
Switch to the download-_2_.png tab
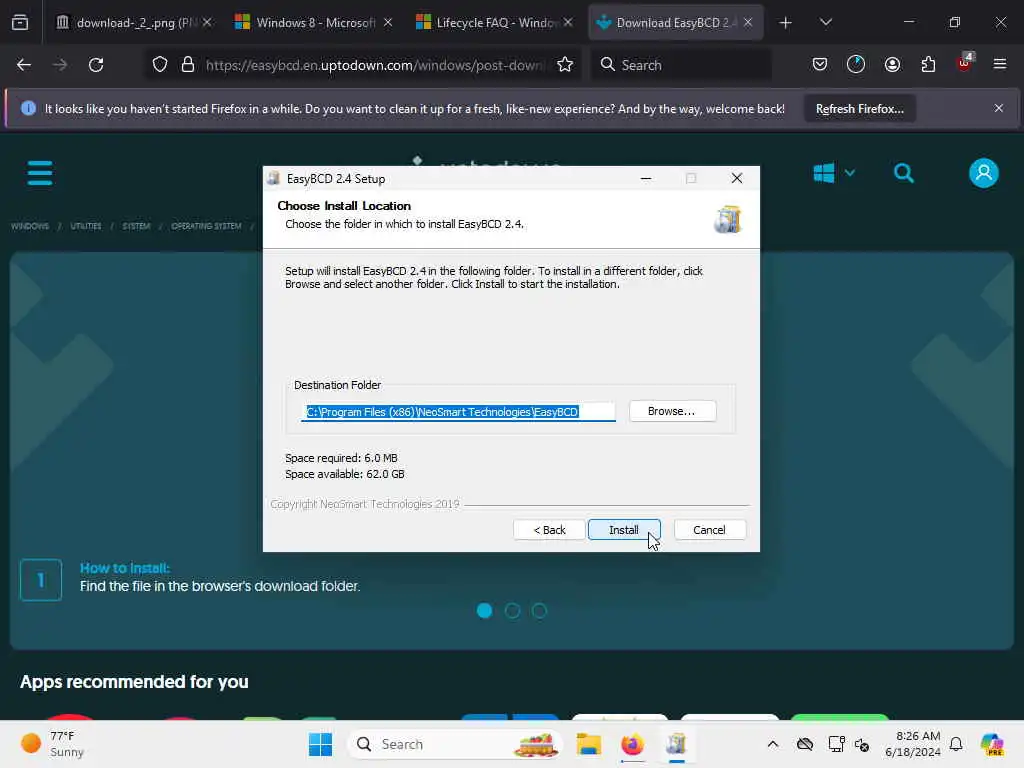point(136,22)
